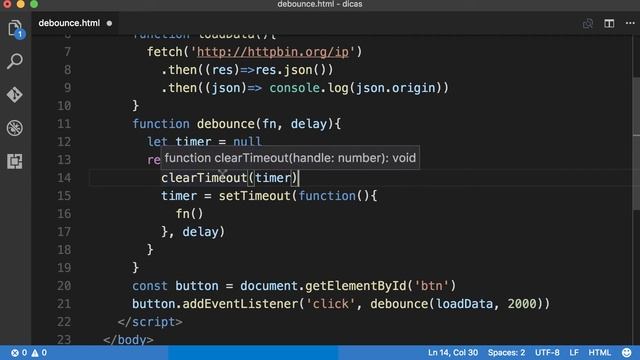Click the 'const' keyword on line 20
This screenshot has width=640, height=360.
point(150,286)
